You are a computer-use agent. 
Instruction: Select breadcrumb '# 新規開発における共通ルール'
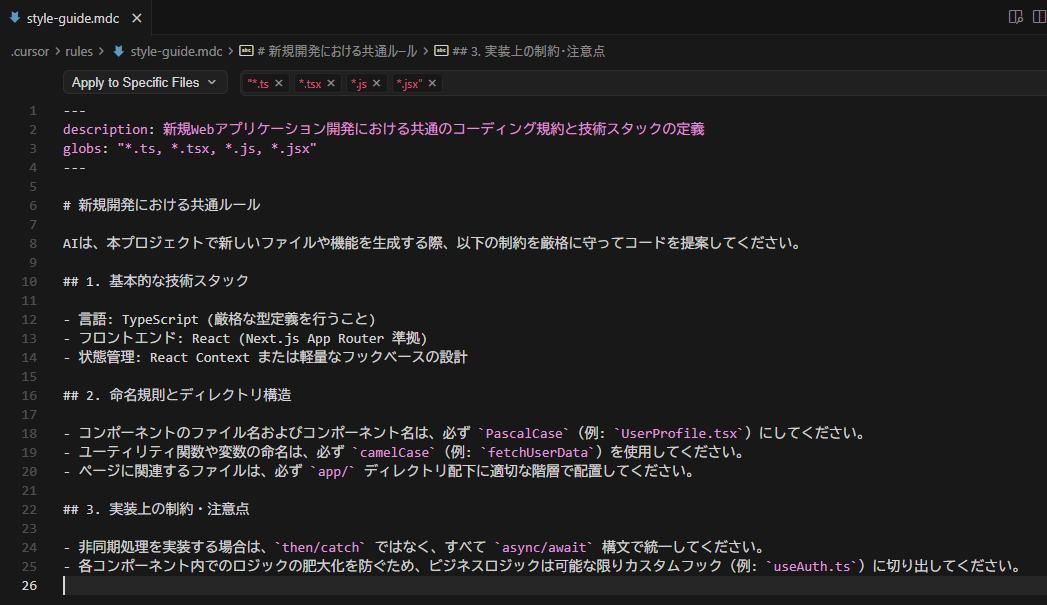(337, 51)
